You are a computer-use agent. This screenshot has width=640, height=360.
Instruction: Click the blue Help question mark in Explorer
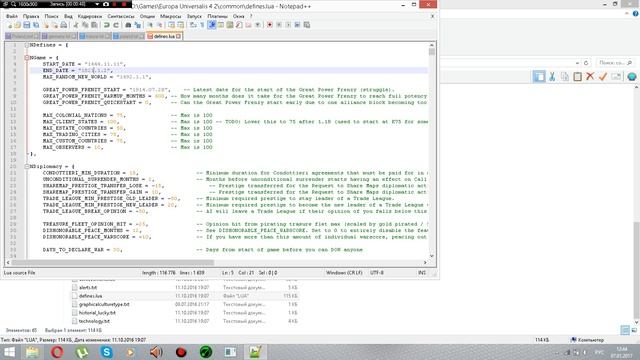pos(636,13)
